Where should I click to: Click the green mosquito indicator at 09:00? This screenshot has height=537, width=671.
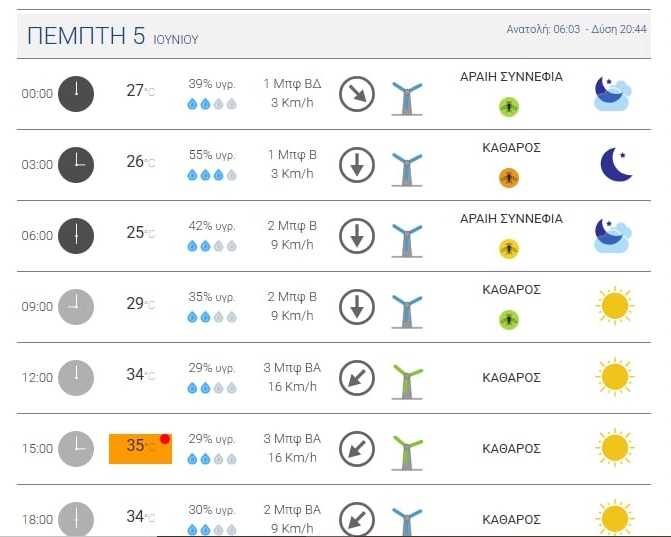click(x=510, y=320)
